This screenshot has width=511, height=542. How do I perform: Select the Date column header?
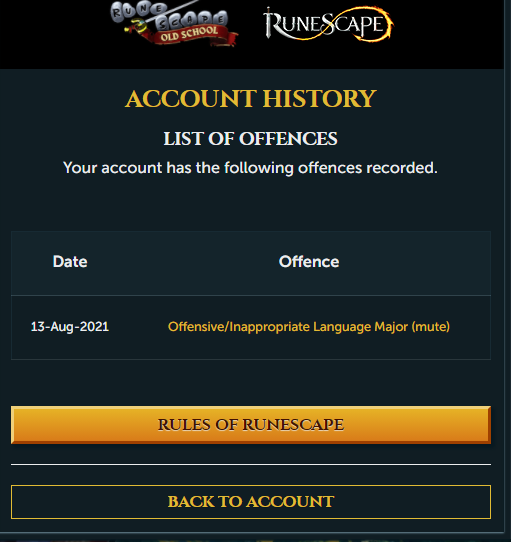point(70,262)
